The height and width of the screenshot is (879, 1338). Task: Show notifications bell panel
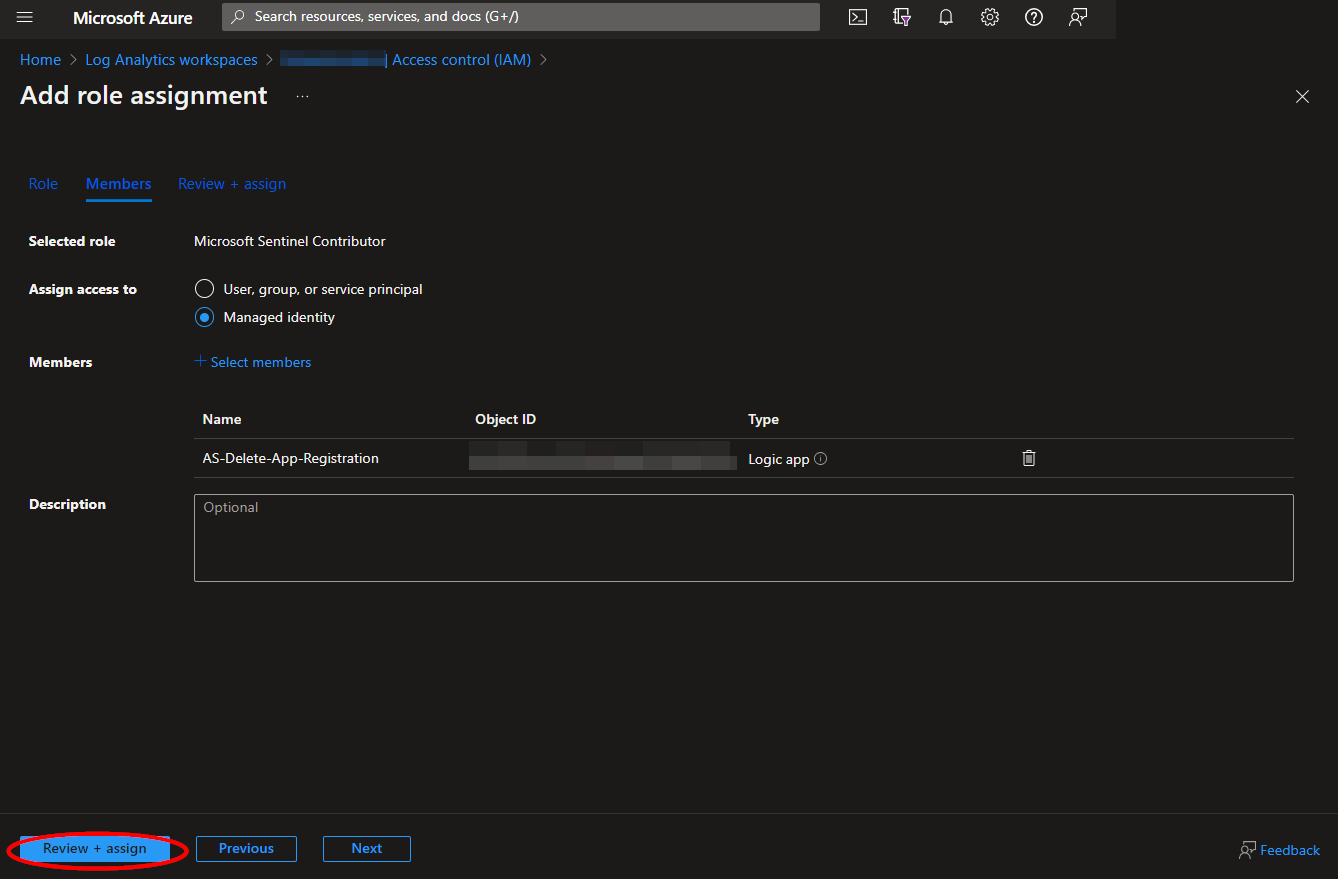(946, 17)
